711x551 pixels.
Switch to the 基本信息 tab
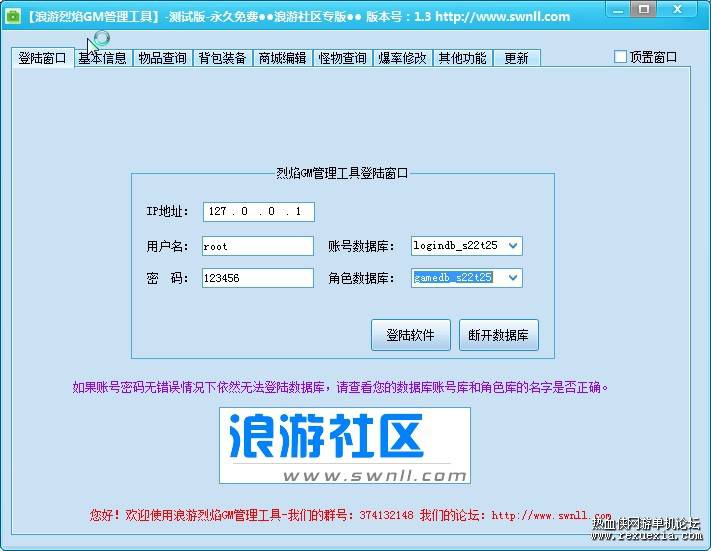102,58
